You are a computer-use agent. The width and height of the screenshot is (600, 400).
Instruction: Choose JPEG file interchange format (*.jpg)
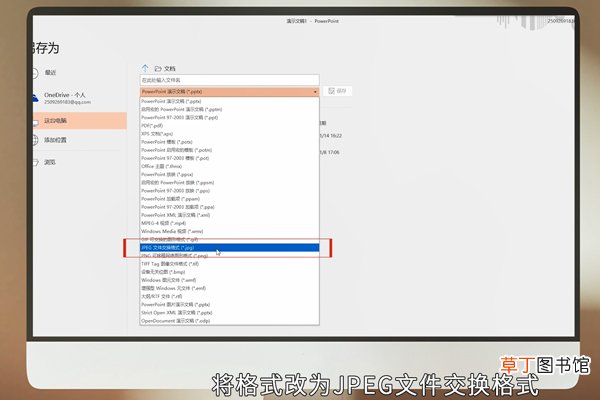pos(230,248)
